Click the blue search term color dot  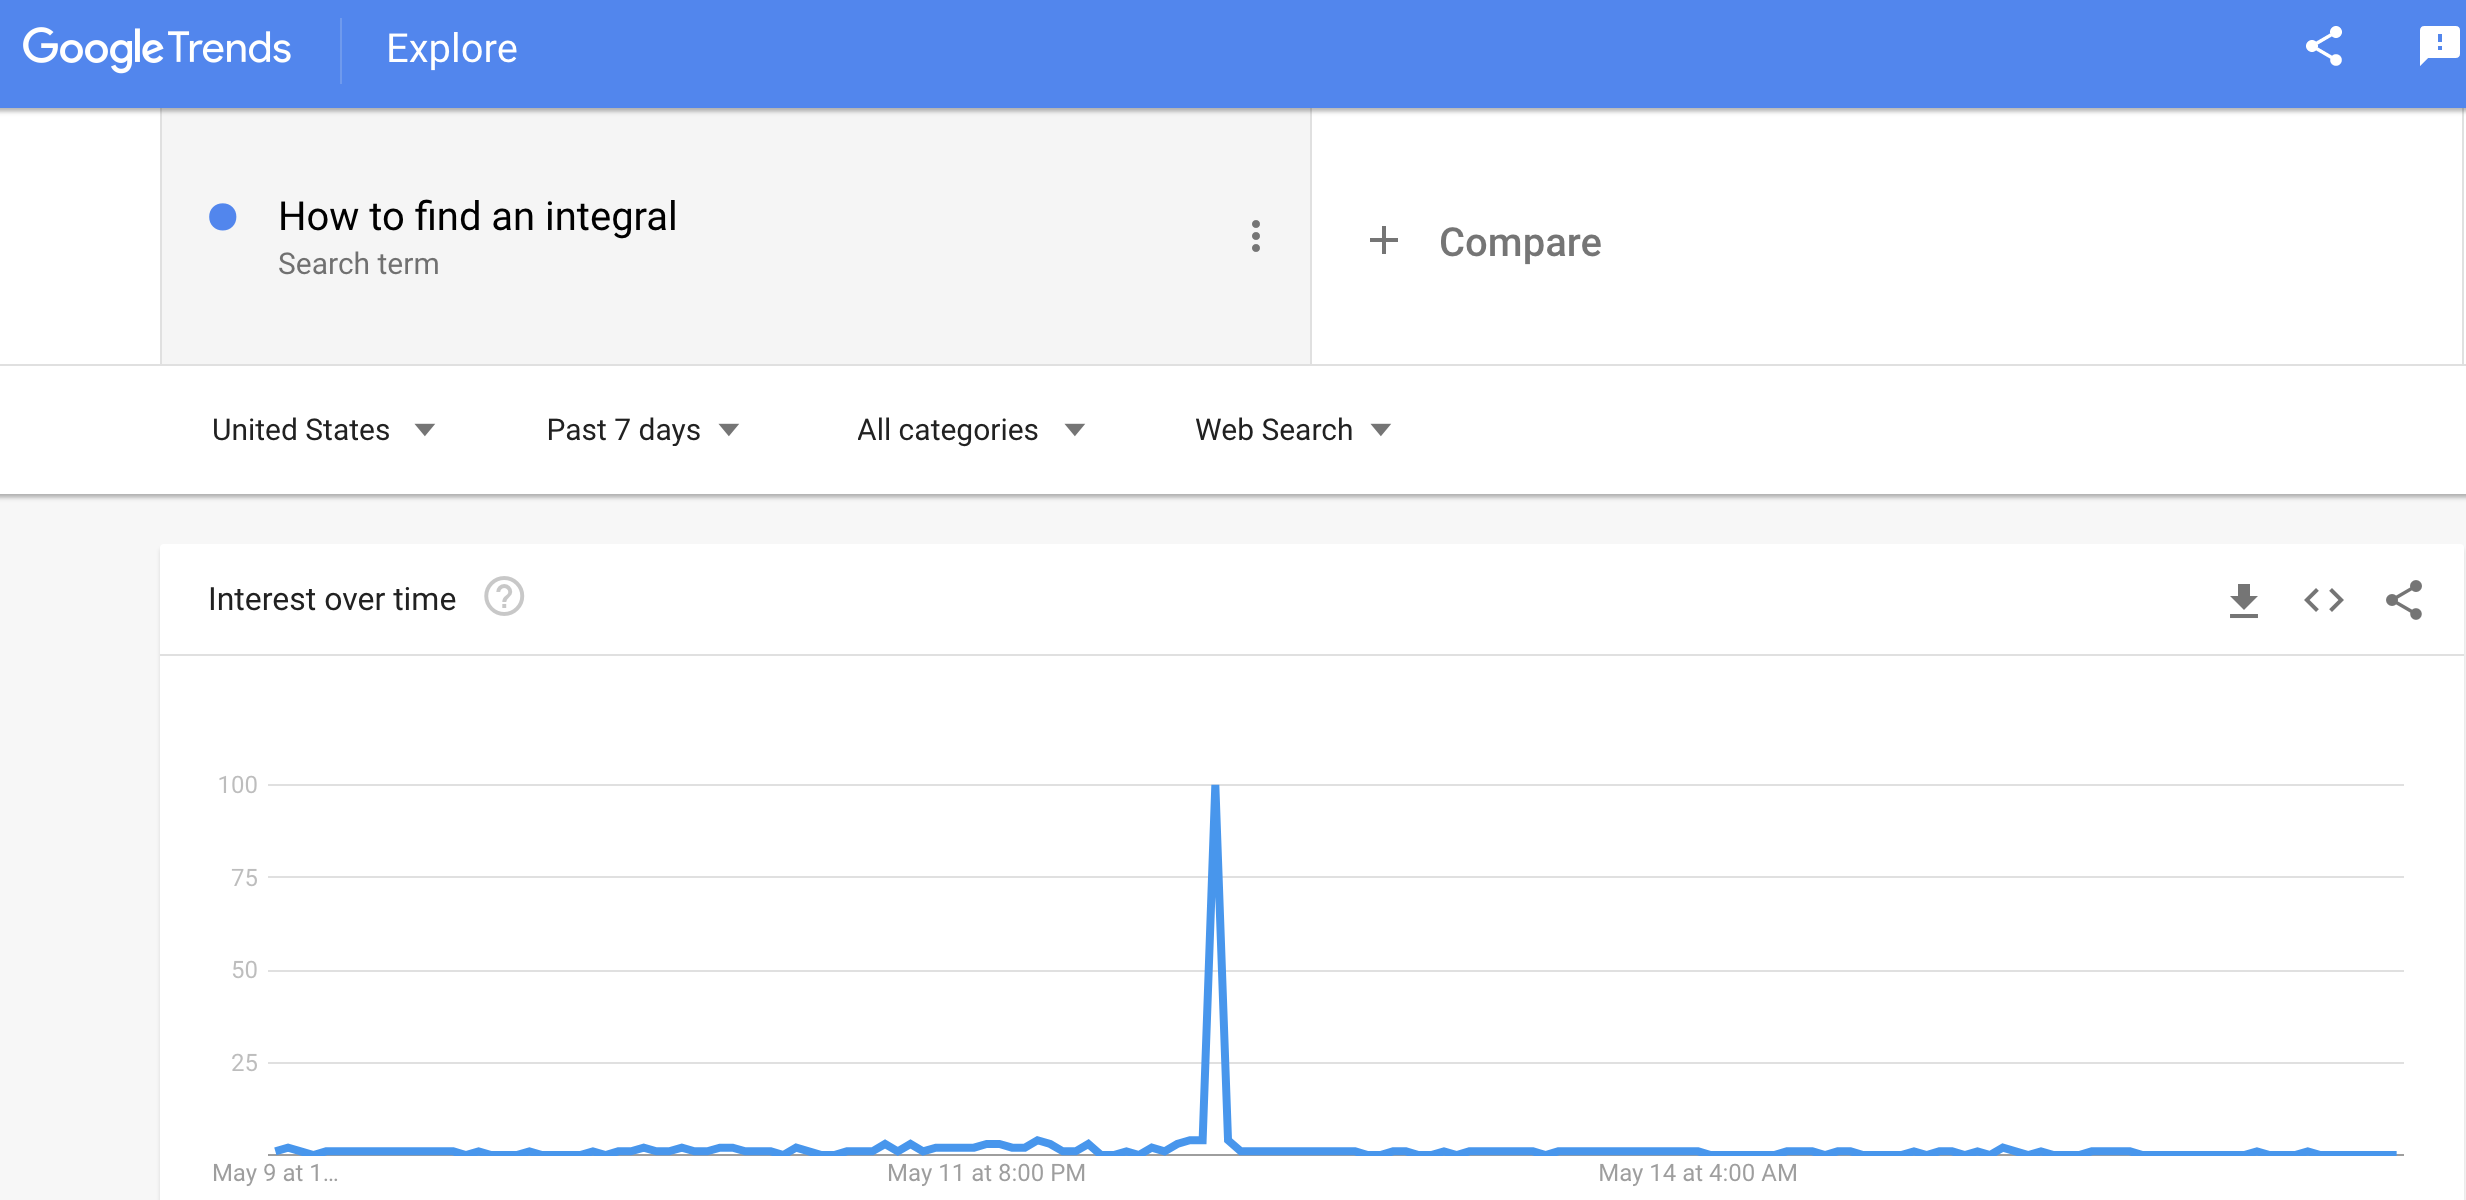click(x=223, y=217)
